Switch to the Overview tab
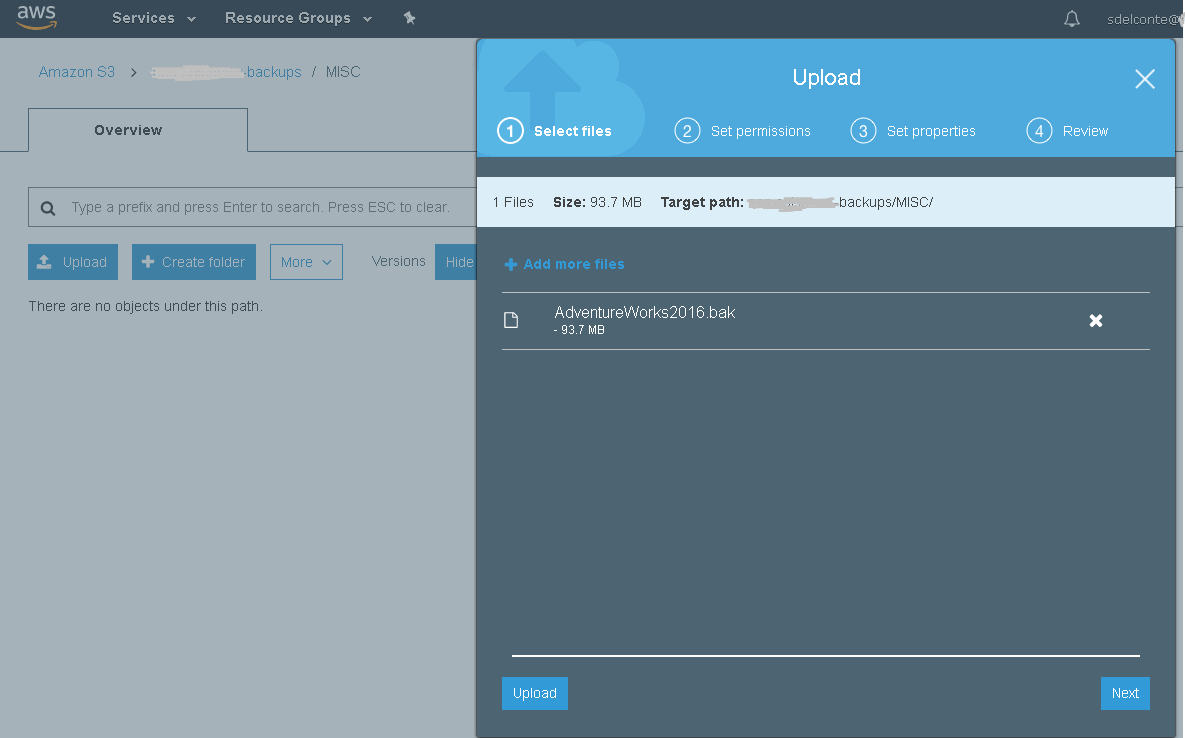Image resolution: width=1185 pixels, height=738 pixels. (x=138, y=130)
